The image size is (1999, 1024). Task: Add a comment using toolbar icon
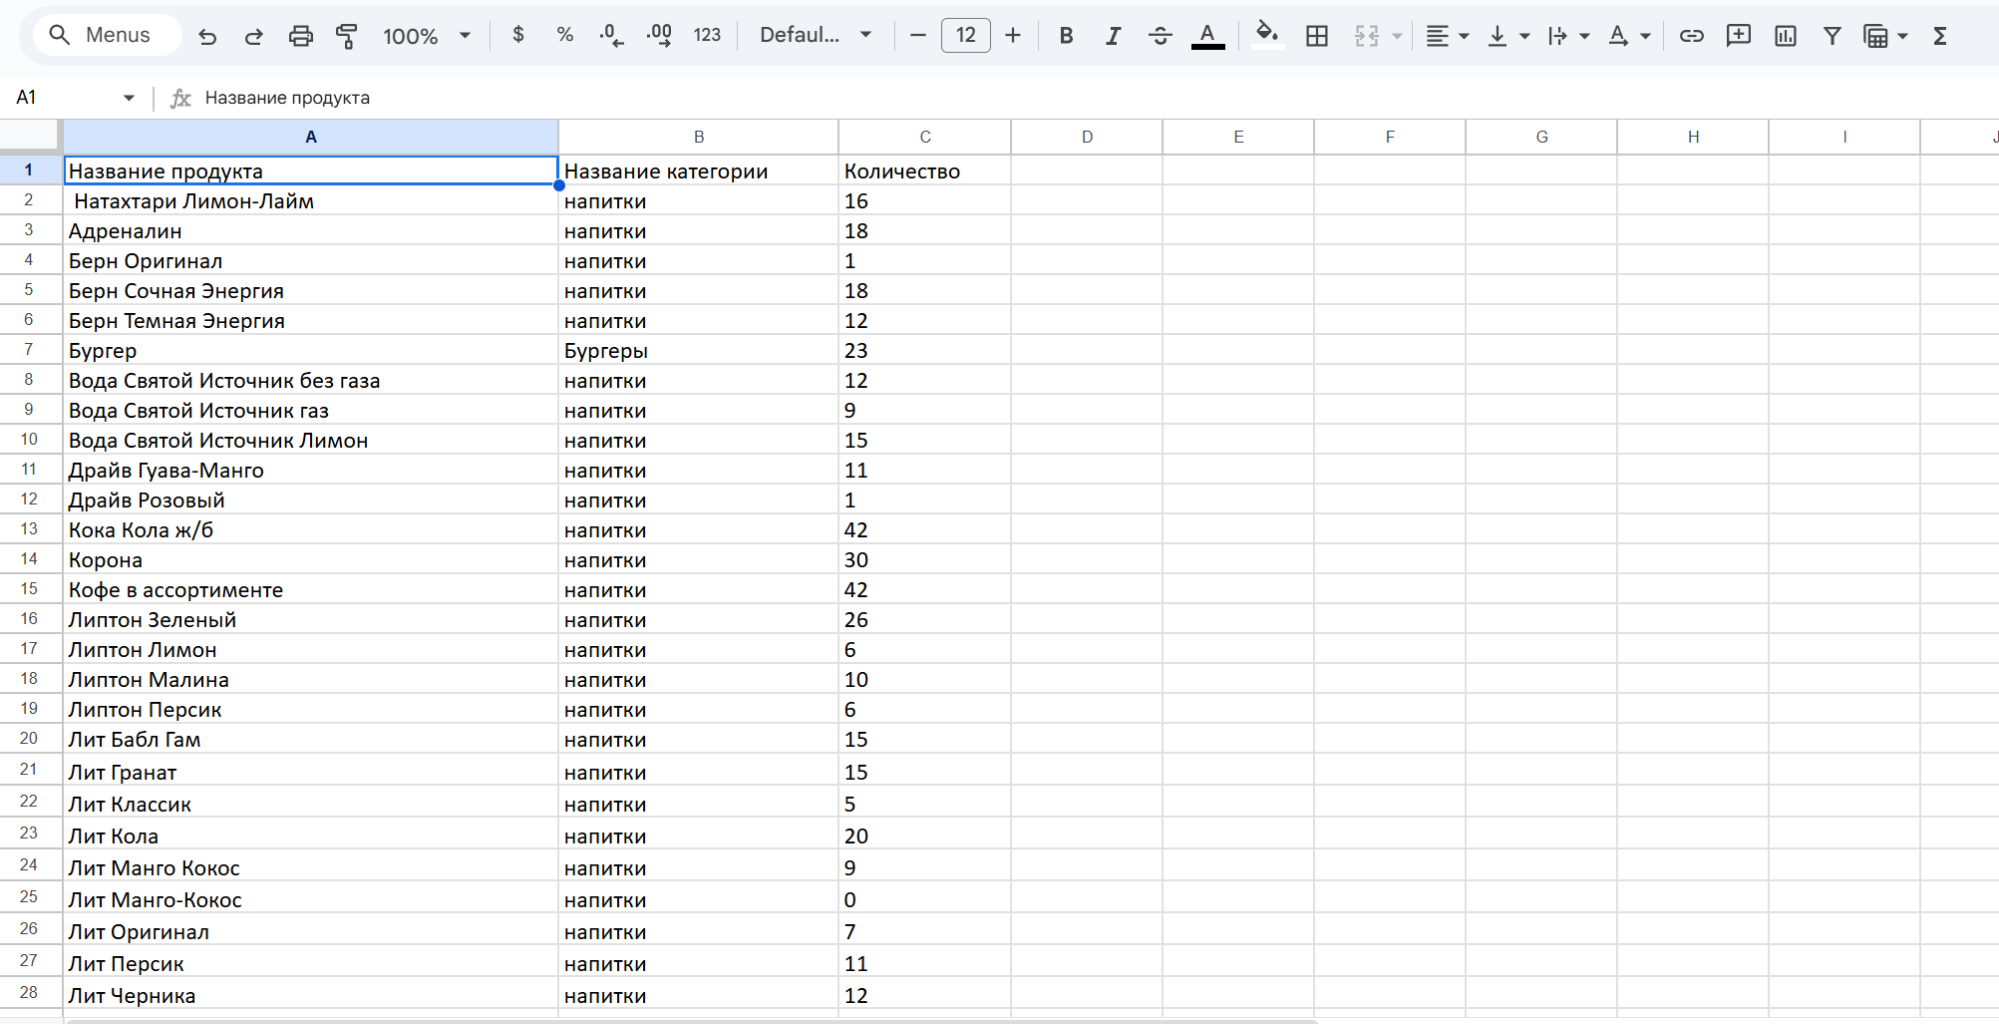(x=1738, y=36)
